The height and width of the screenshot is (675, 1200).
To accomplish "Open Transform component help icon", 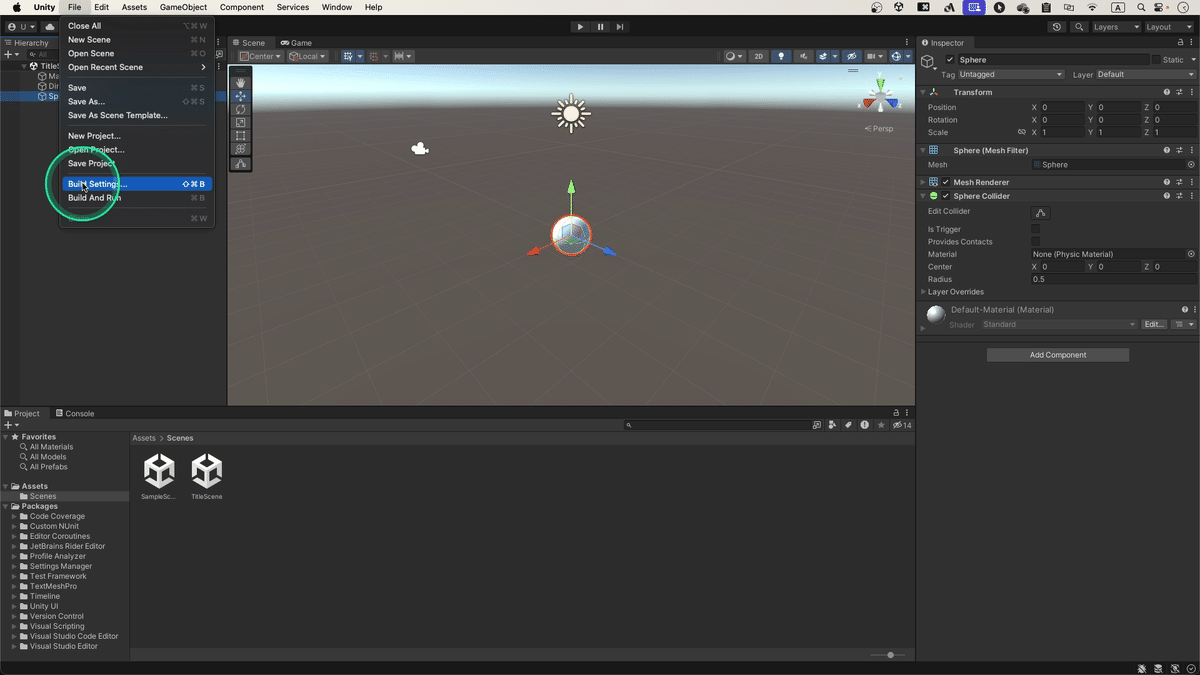I will coord(1166,92).
